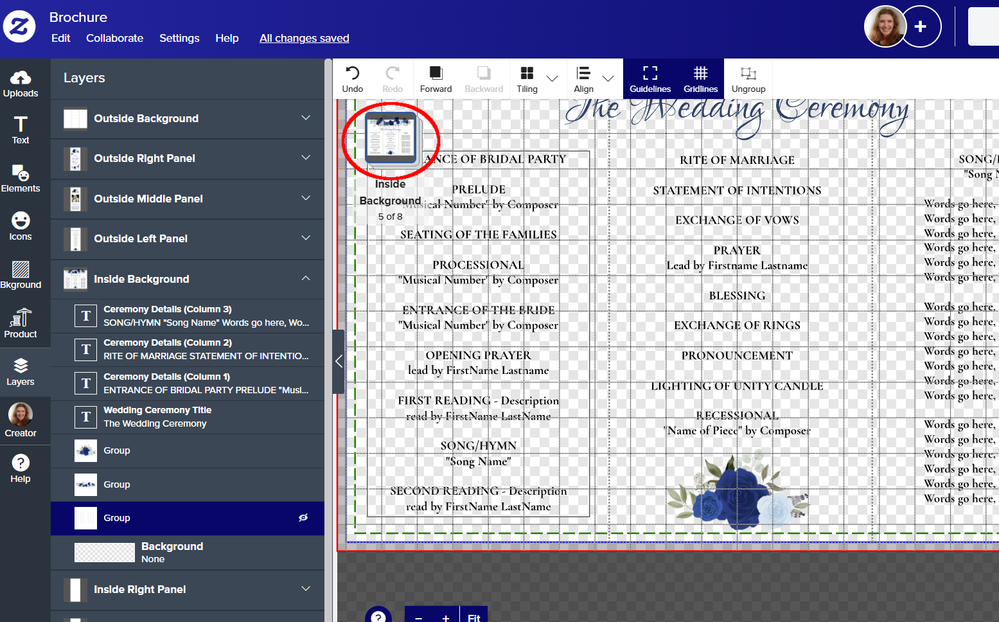The width and height of the screenshot is (999, 622).
Task: Click the Layers panel heading
Action: (x=84, y=78)
